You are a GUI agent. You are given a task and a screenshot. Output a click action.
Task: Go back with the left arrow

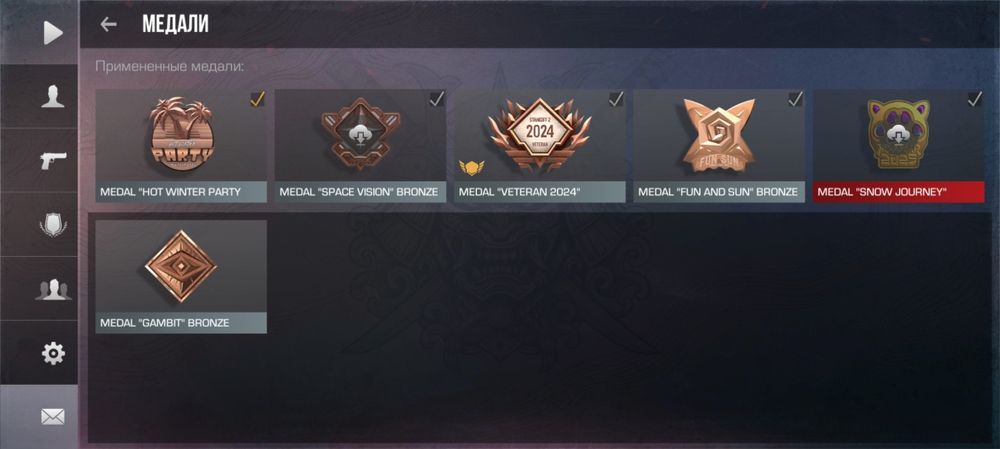coord(108,24)
